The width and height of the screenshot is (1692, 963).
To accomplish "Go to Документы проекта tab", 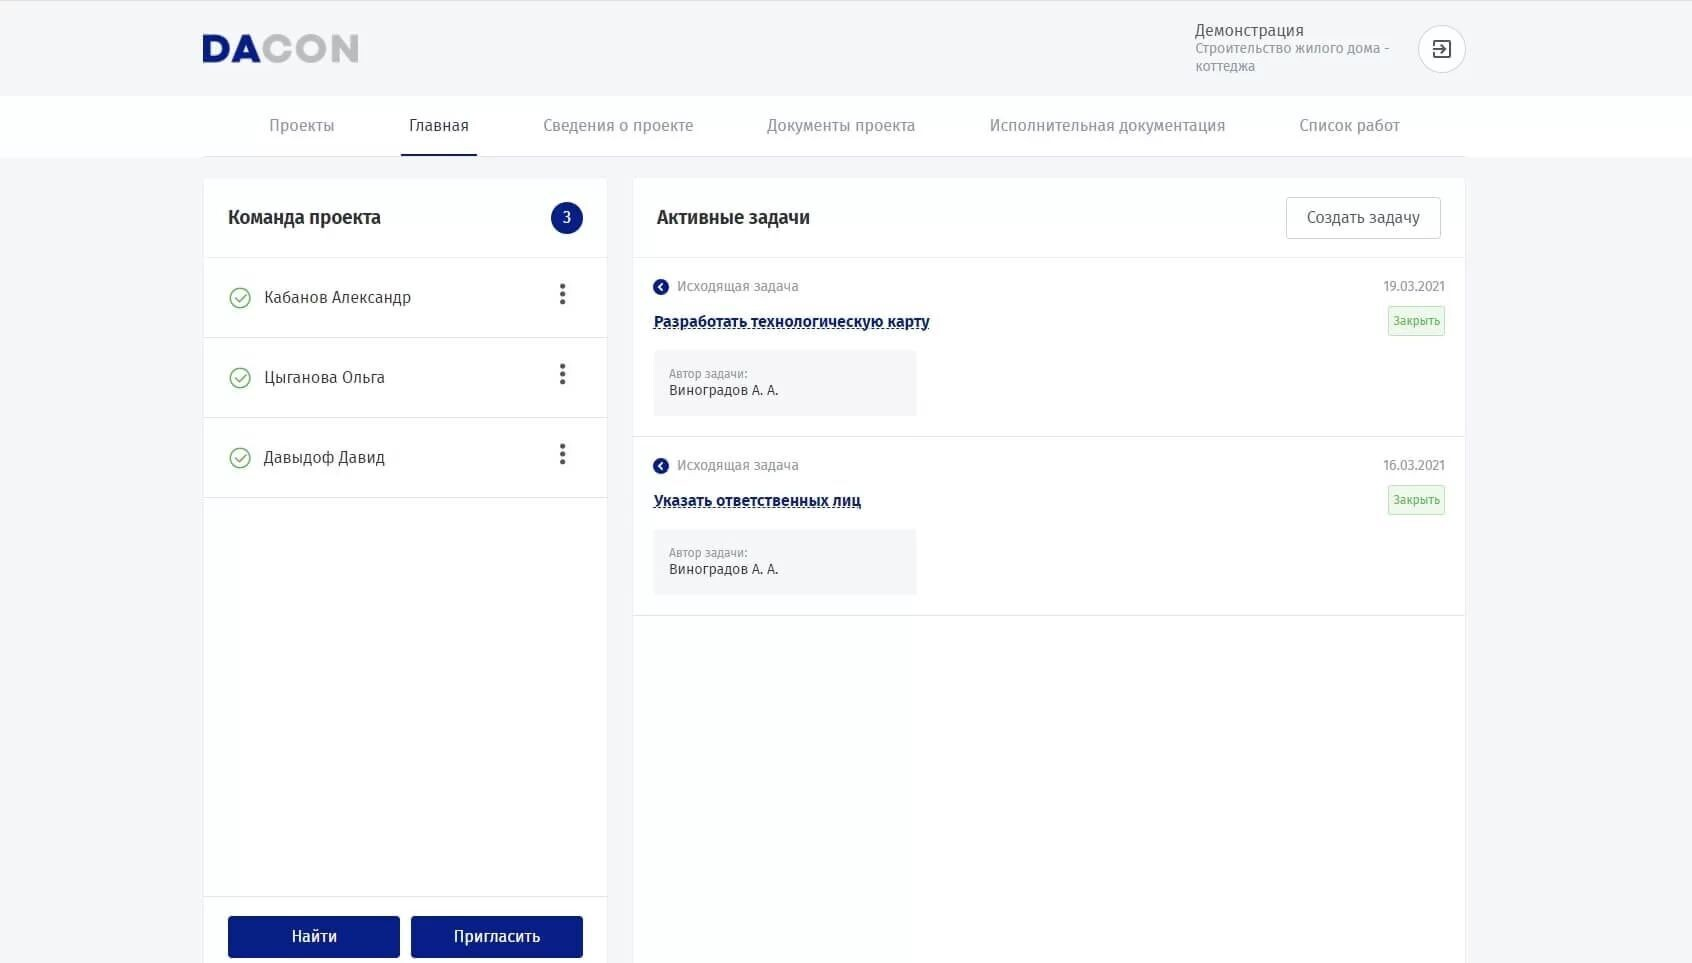I will tap(841, 126).
